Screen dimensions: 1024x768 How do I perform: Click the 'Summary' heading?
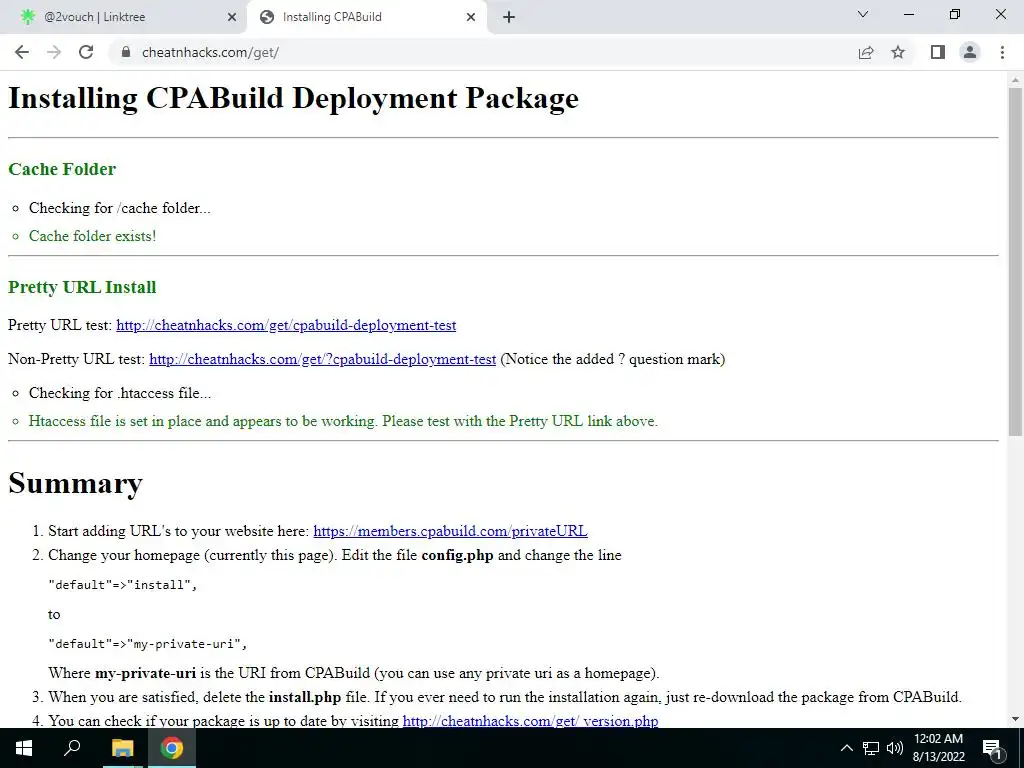click(75, 483)
